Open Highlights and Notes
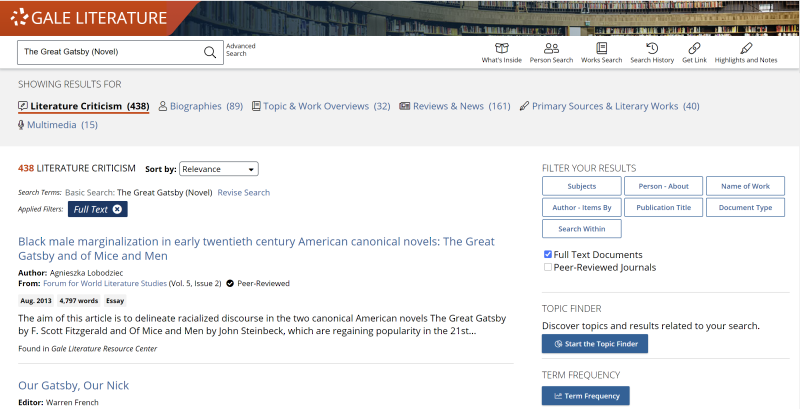800x409 pixels. [746, 53]
